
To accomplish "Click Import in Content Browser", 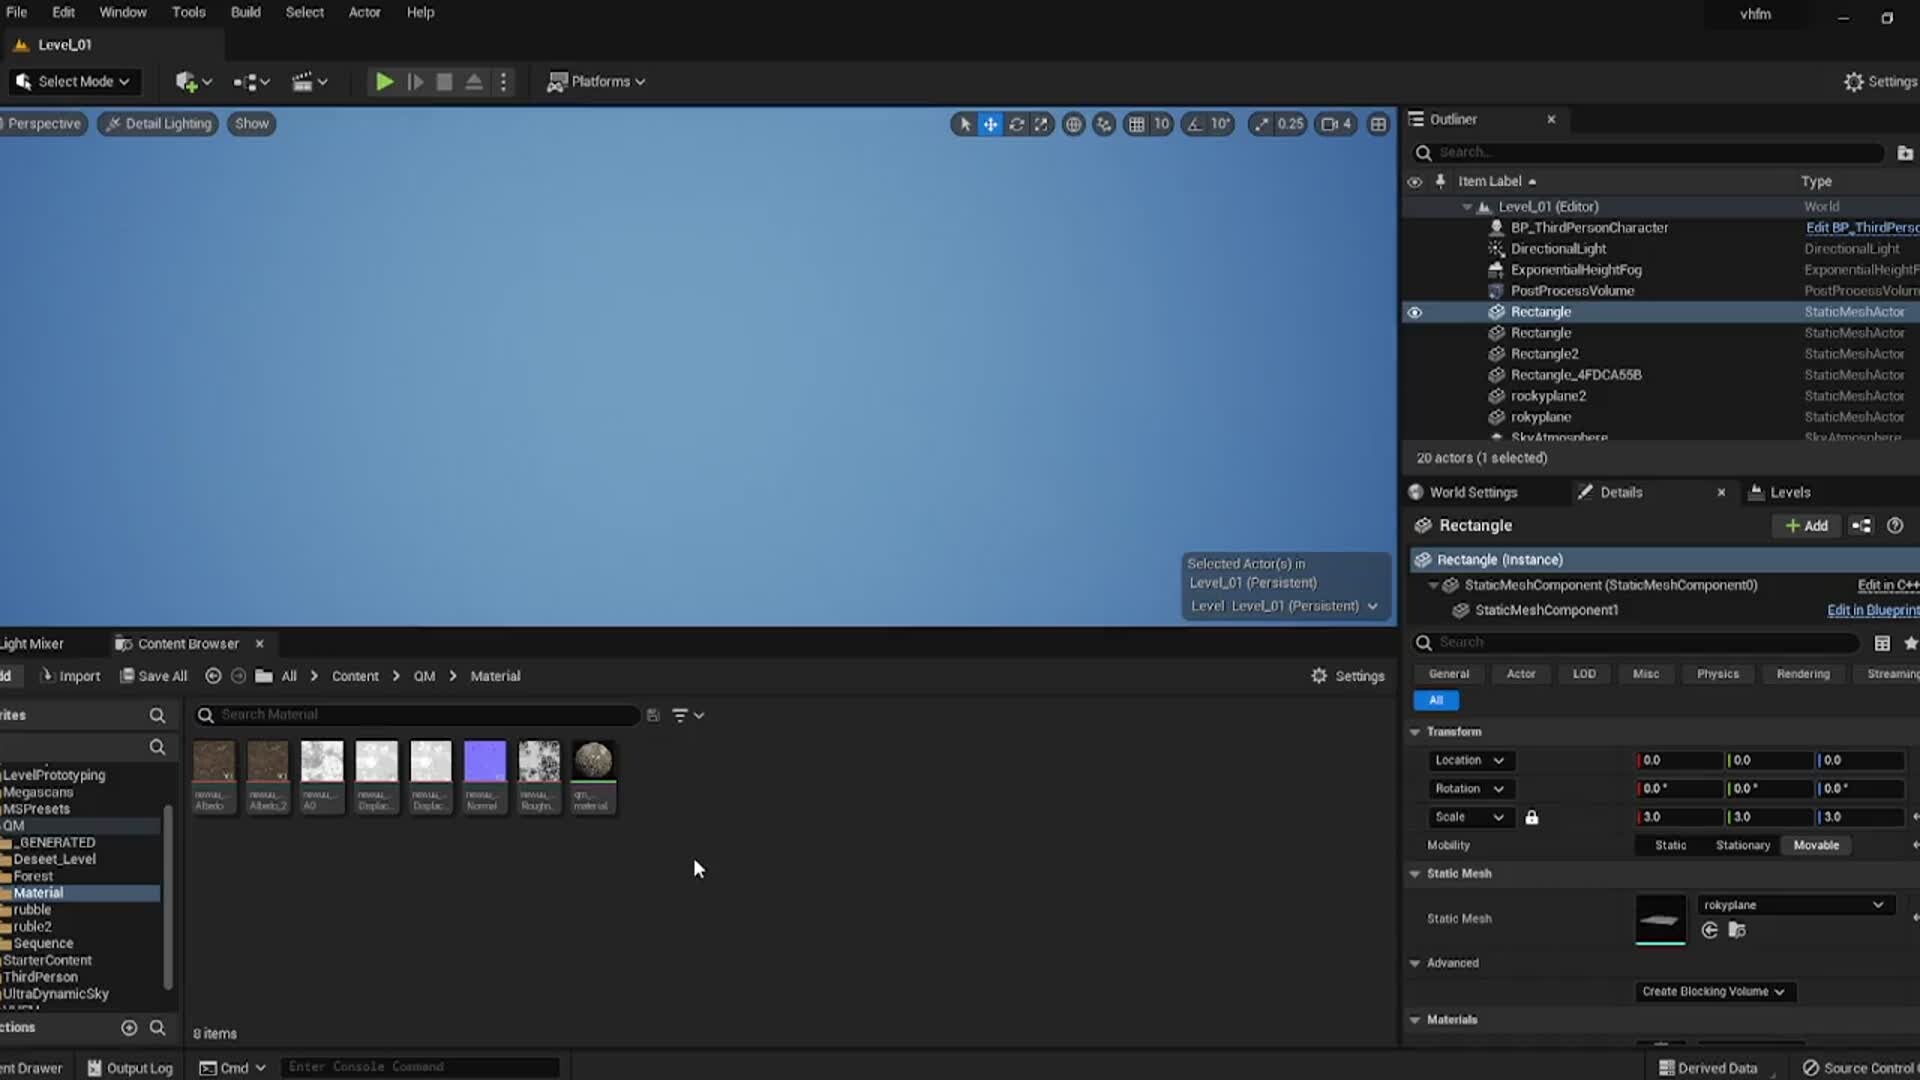I will [x=70, y=676].
